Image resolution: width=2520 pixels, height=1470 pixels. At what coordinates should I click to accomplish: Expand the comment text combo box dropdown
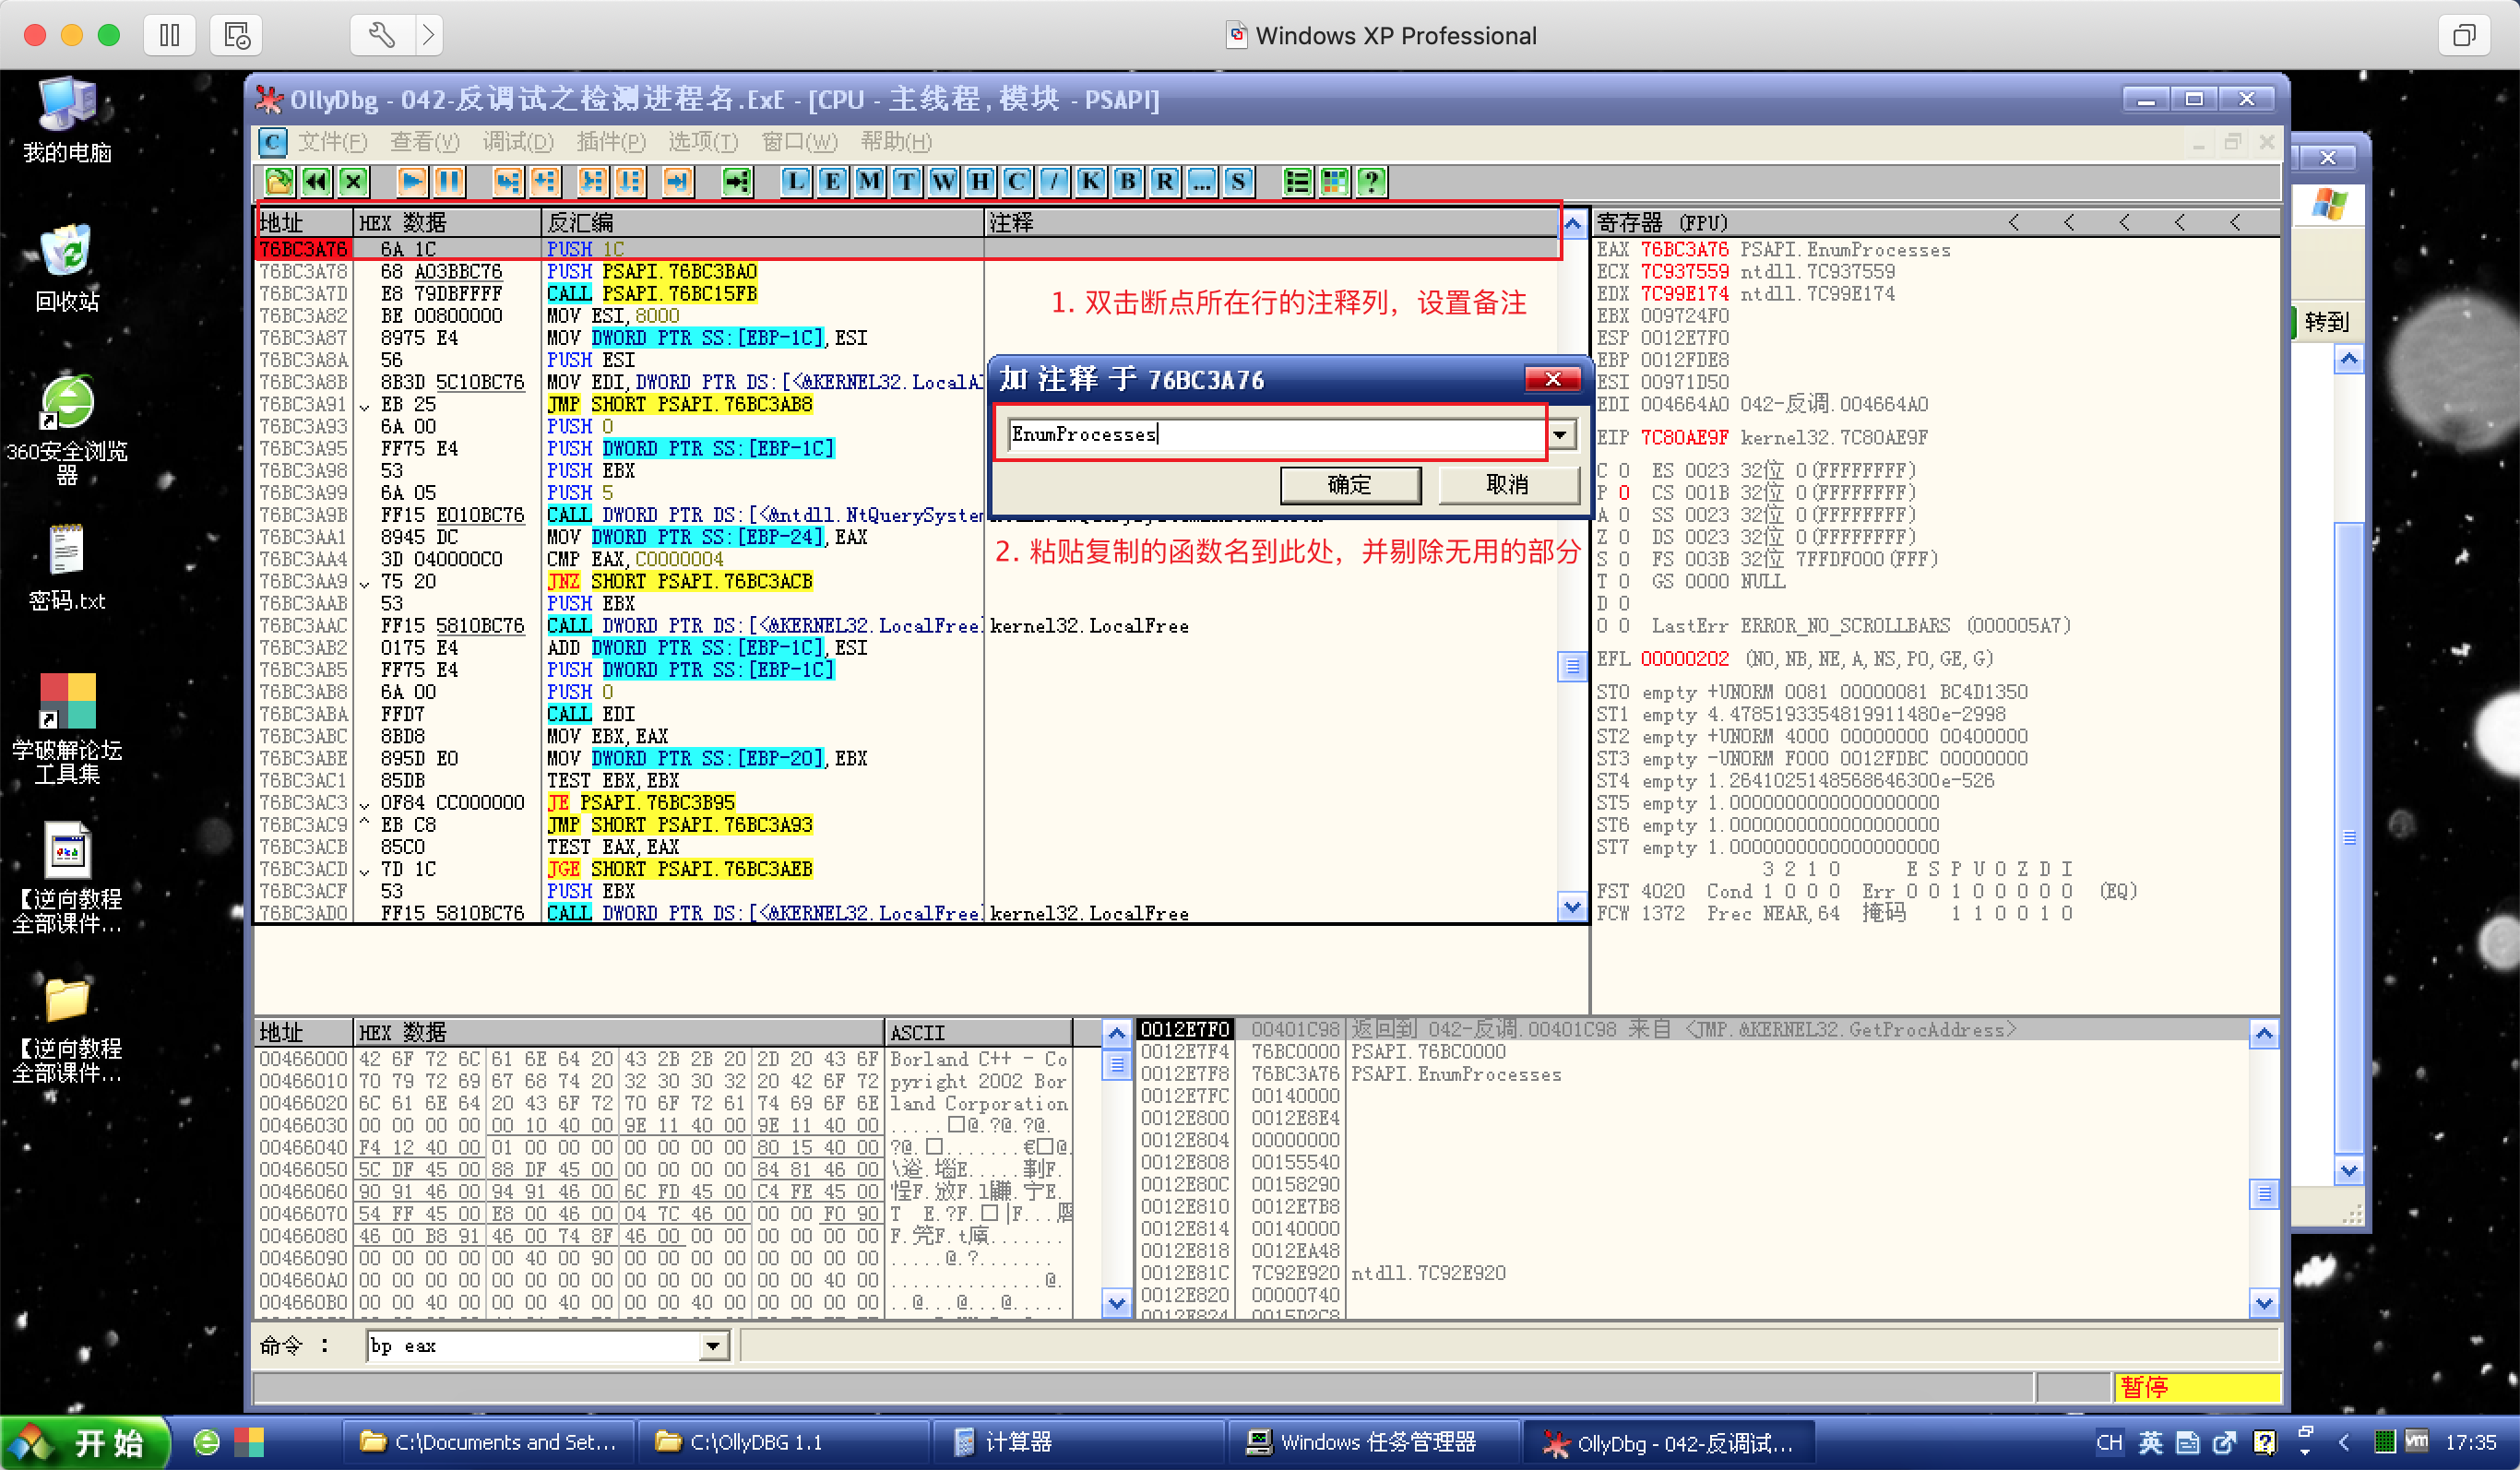1560,434
